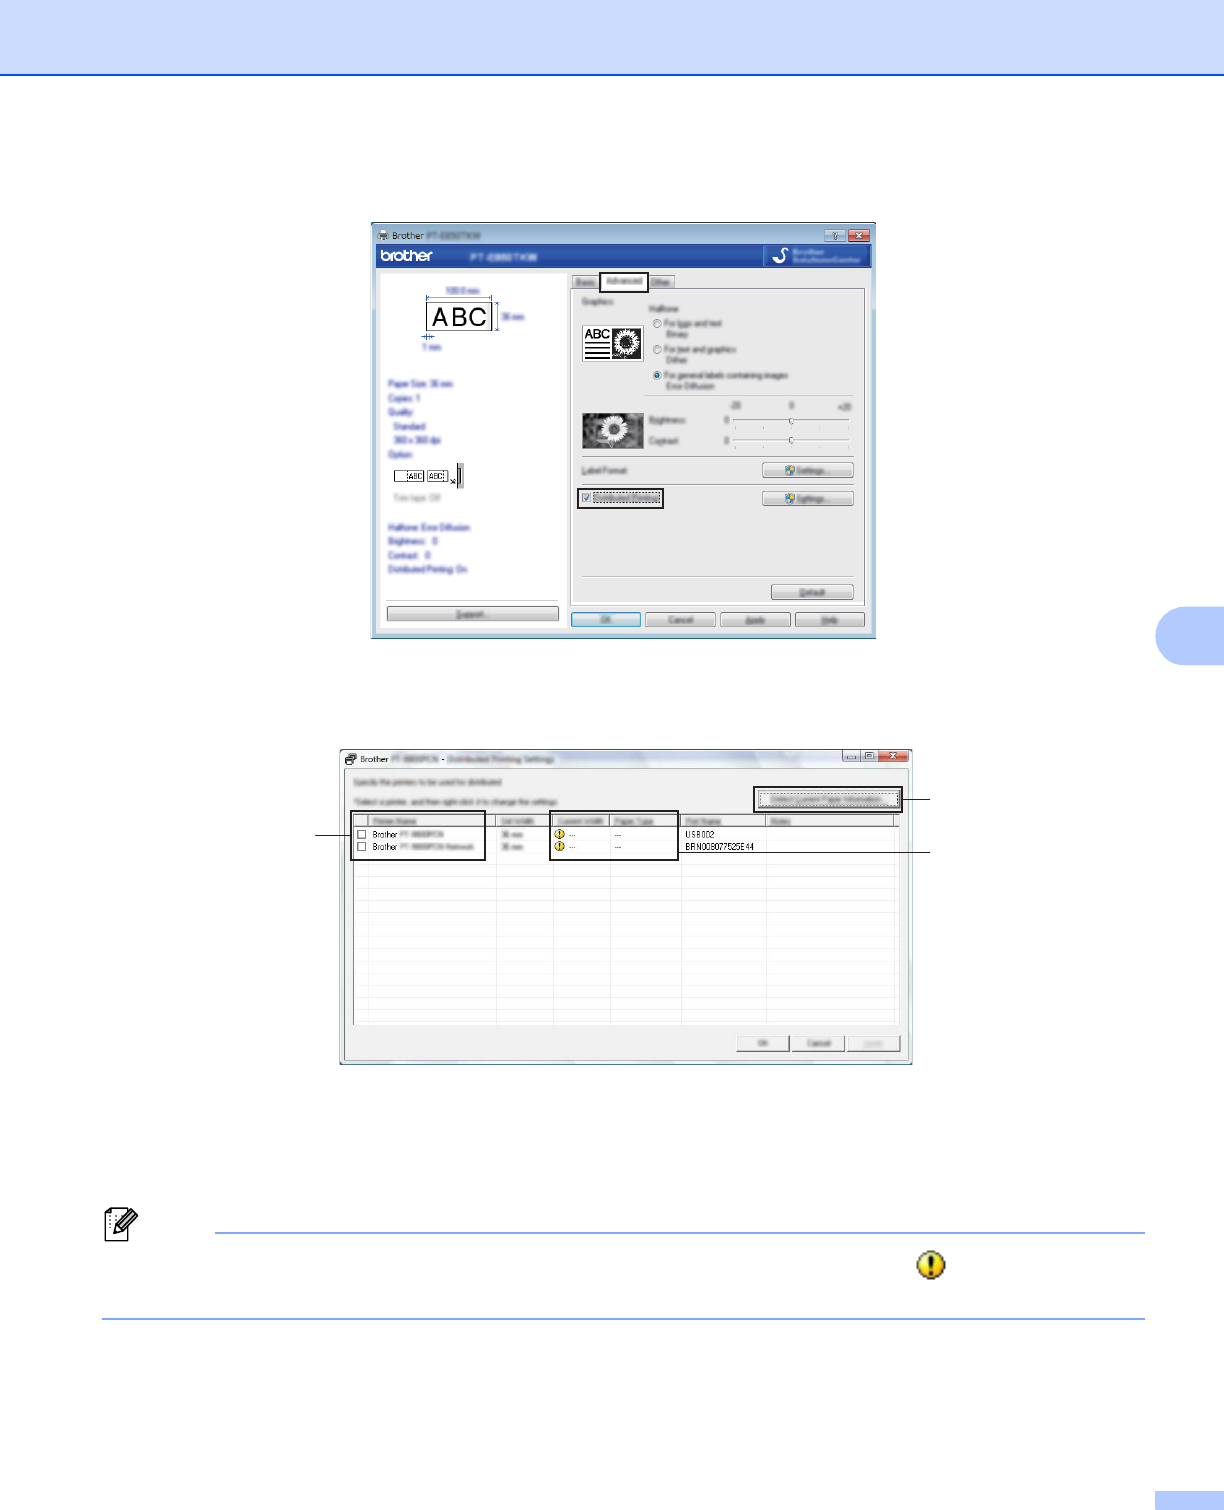Click Apply in the printer properties dialog
Viewport: 1224px width, 1510px height.
pyautogui.click(x=755, y=620)
